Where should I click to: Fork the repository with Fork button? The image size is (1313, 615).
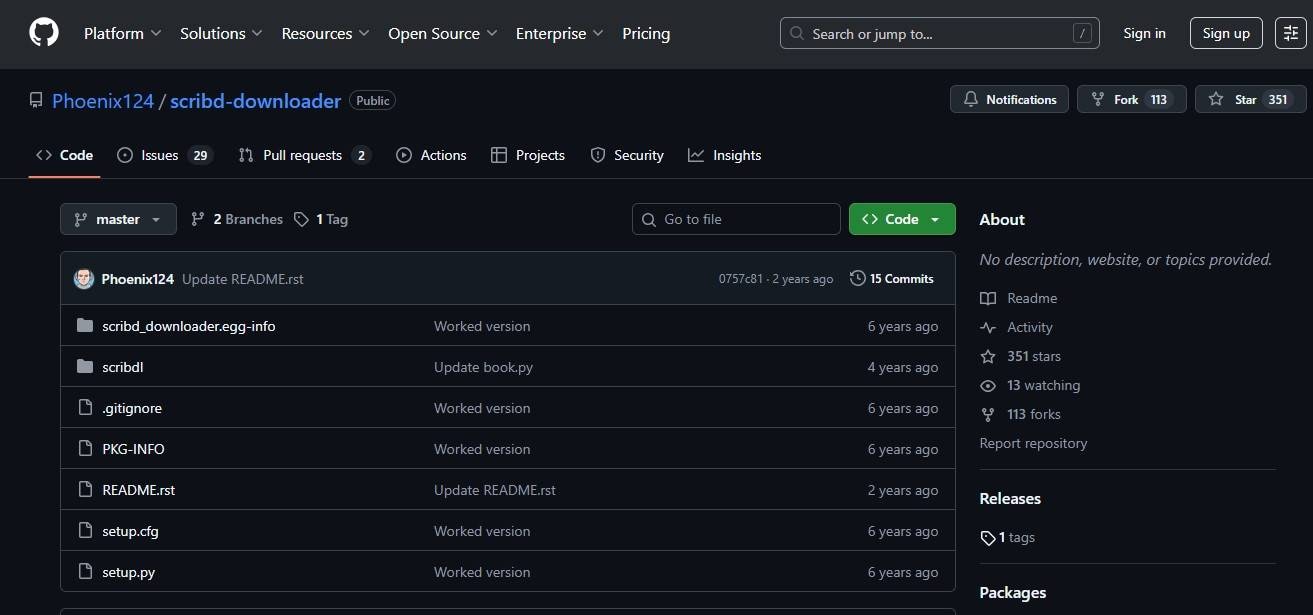[1131, 99]
